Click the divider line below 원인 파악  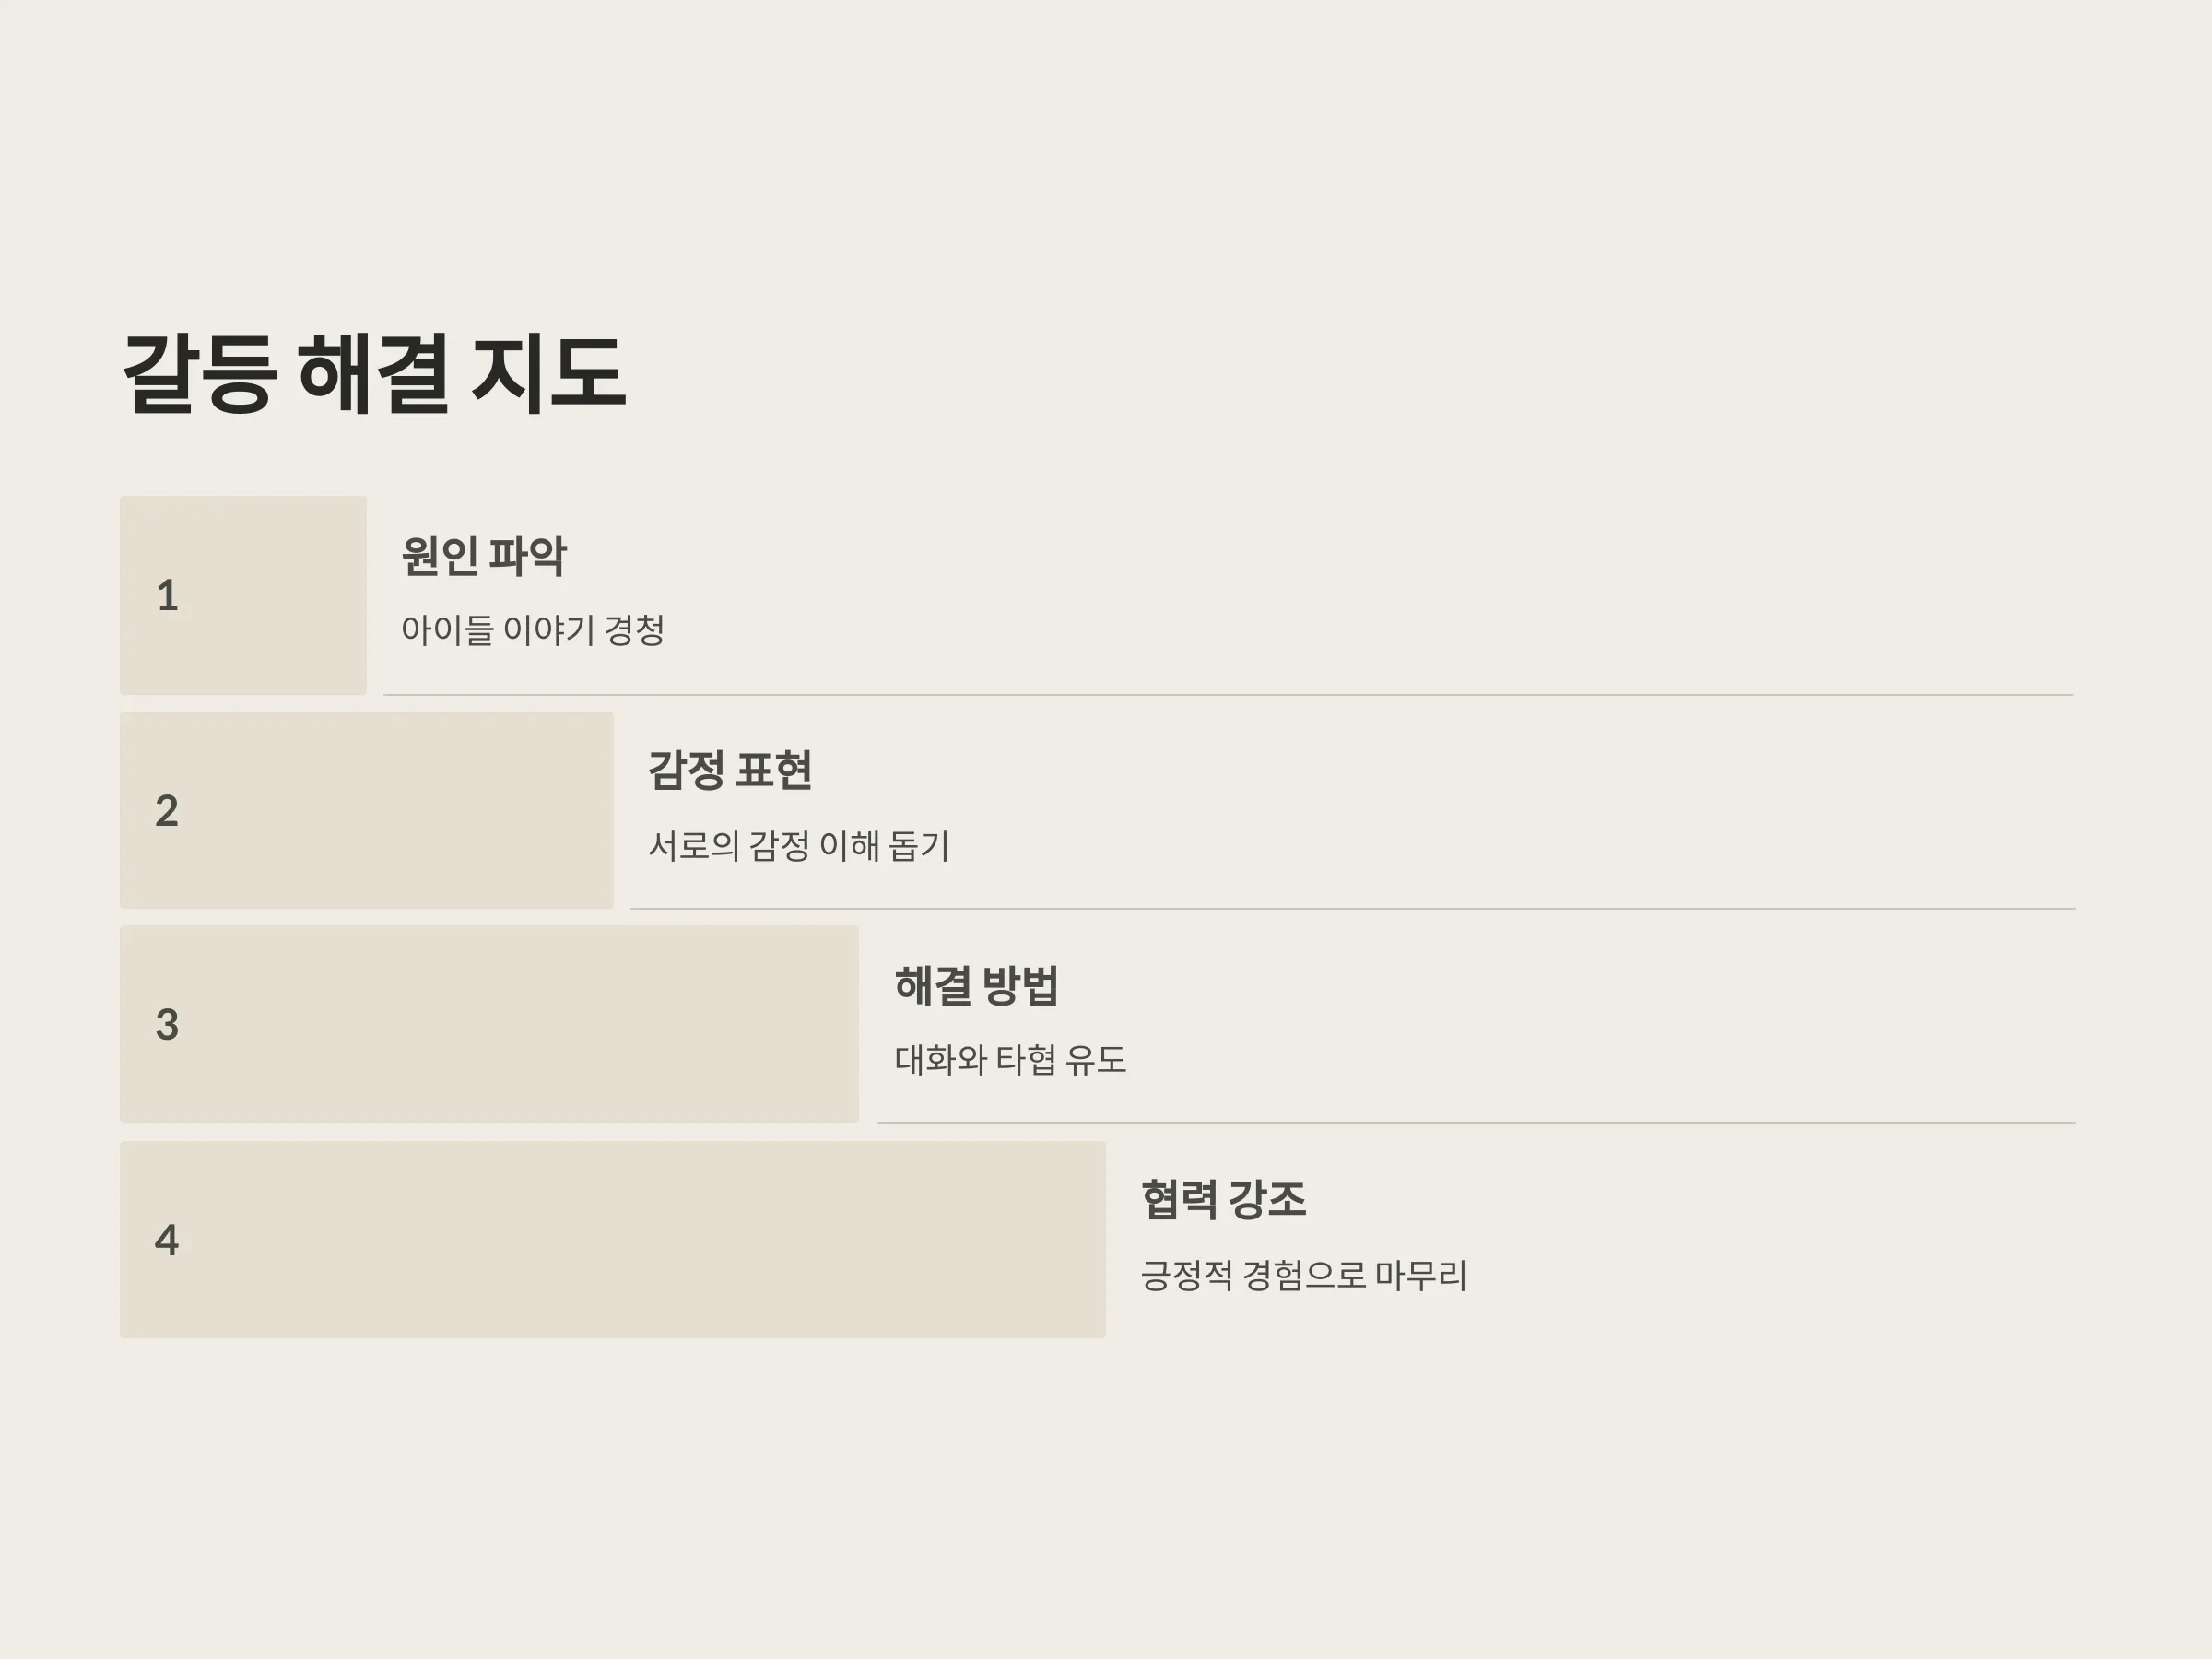coord(1229,695)
